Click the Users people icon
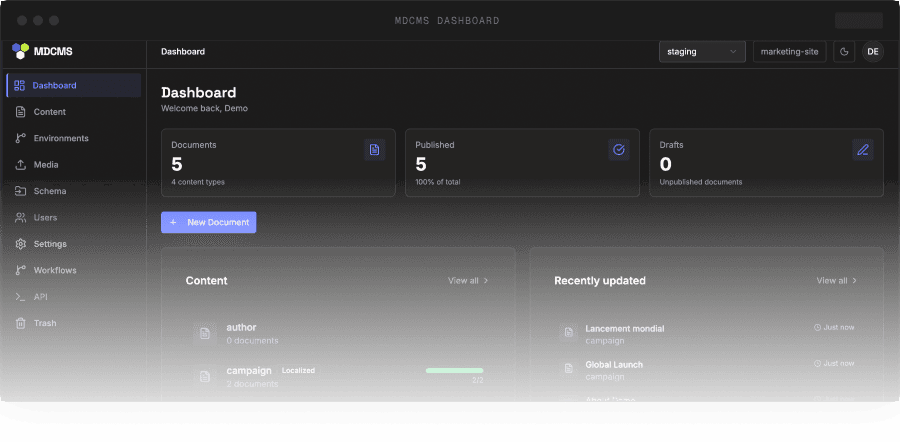Image resolution: width=900 pixels, height=442 pixels. click(x=21, y=218)
